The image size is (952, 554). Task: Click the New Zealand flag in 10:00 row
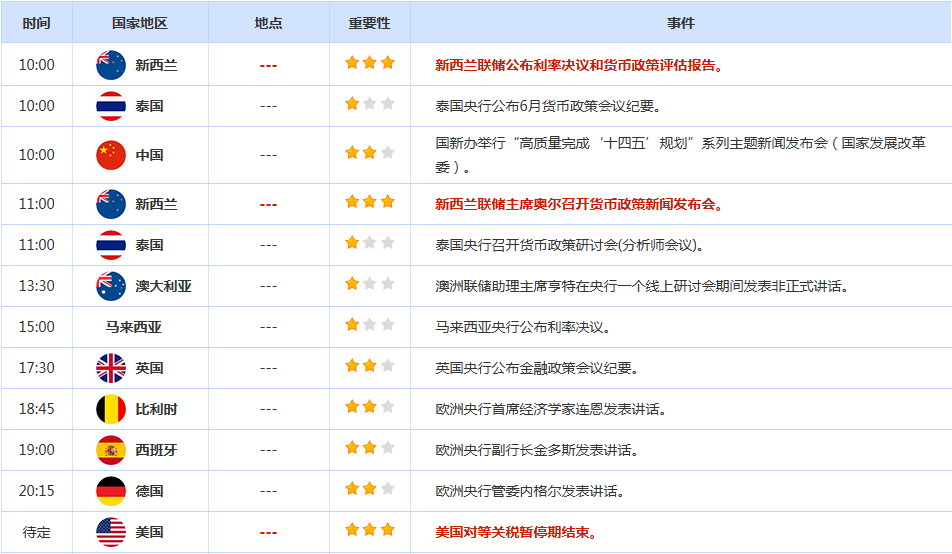tap(111, 65)
